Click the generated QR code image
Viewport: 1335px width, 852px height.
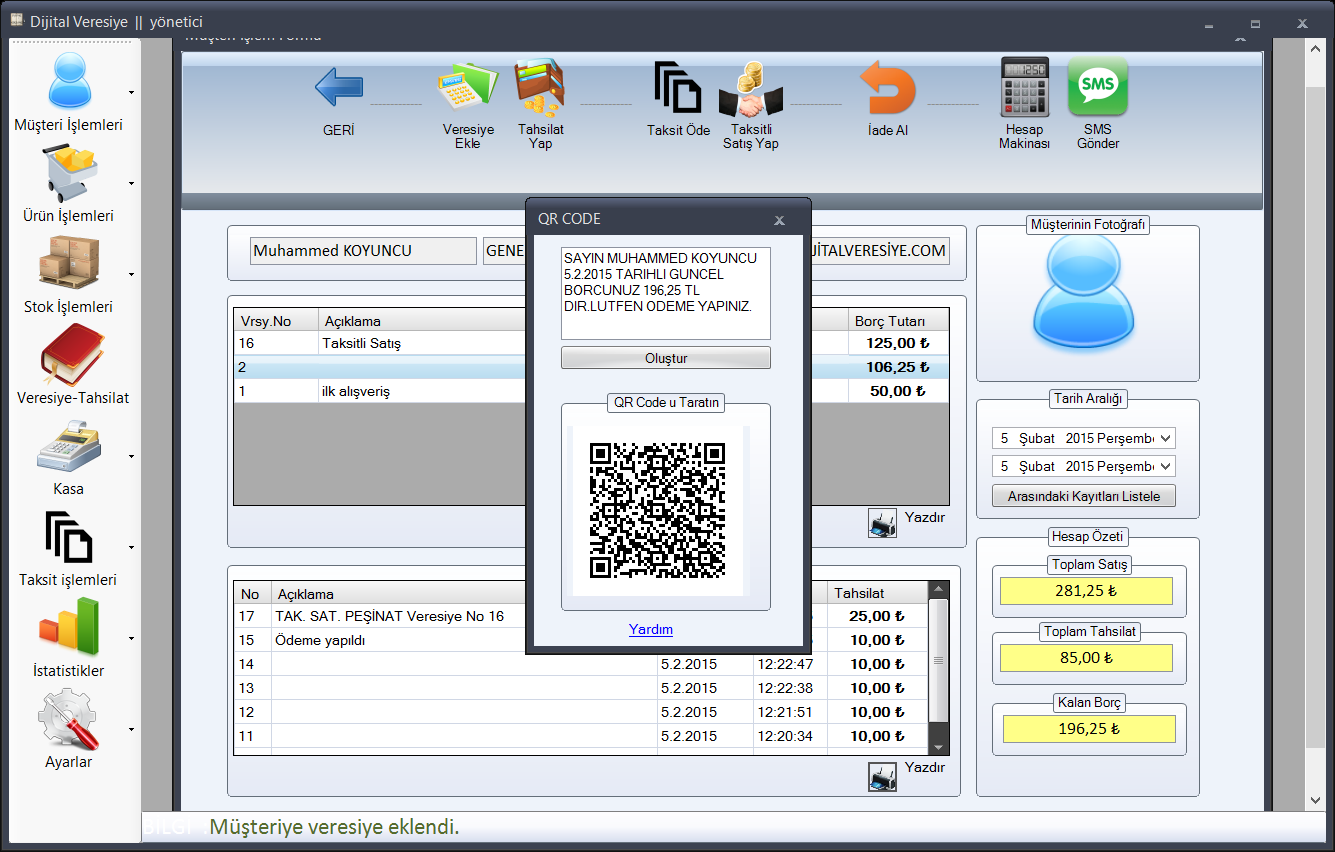click(x=657, y=510)
